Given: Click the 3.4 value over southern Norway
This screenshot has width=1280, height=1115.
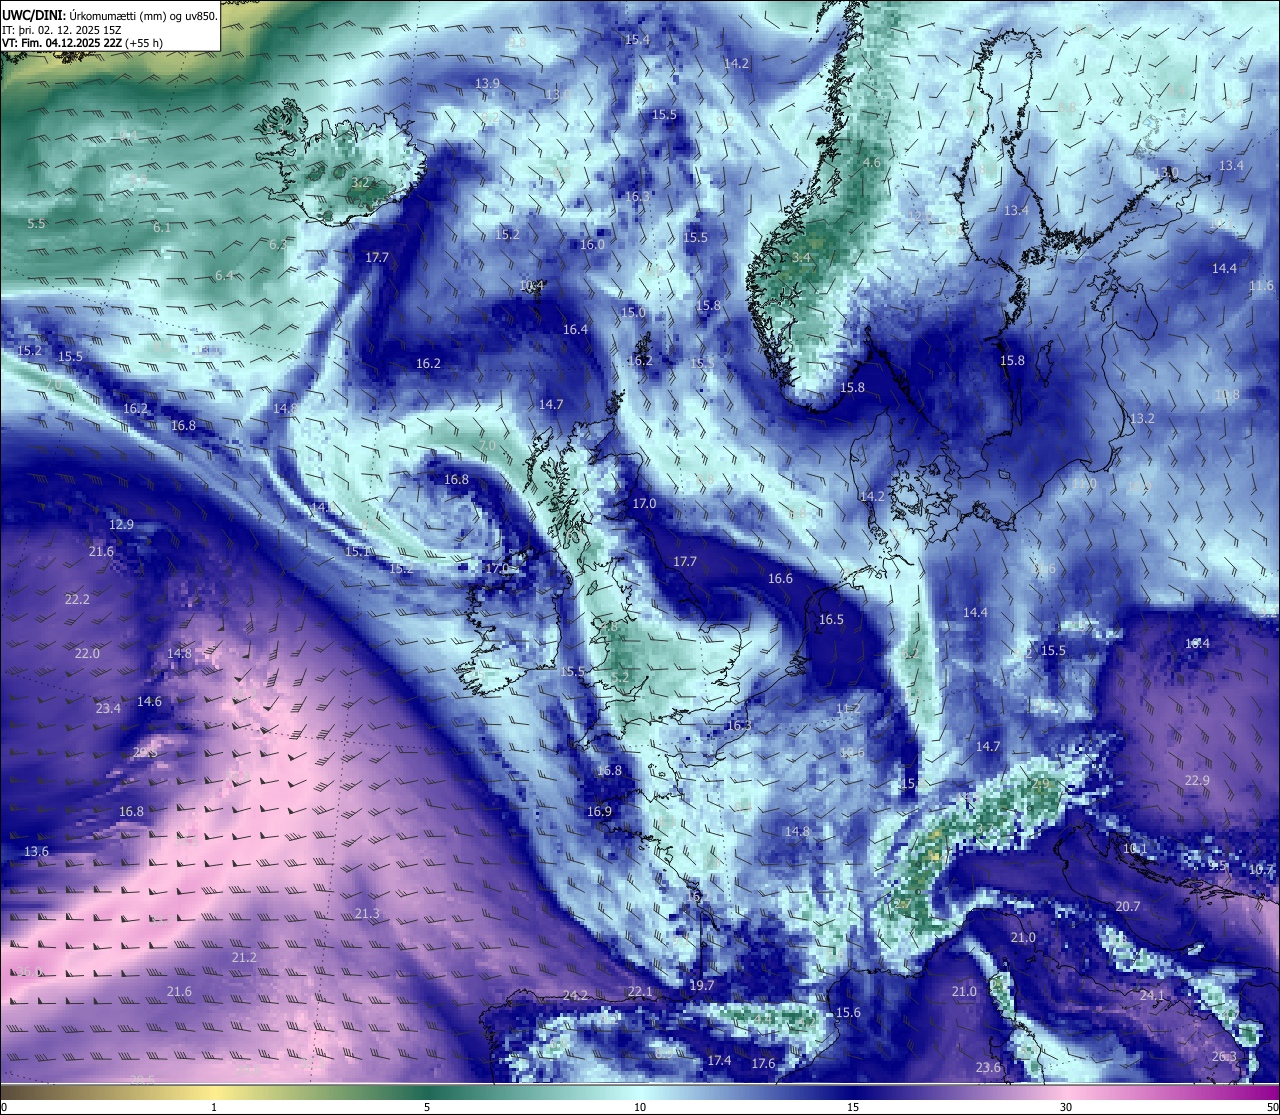Looking at the screenshot, I should pyautogui.click(x=801, y=257).
